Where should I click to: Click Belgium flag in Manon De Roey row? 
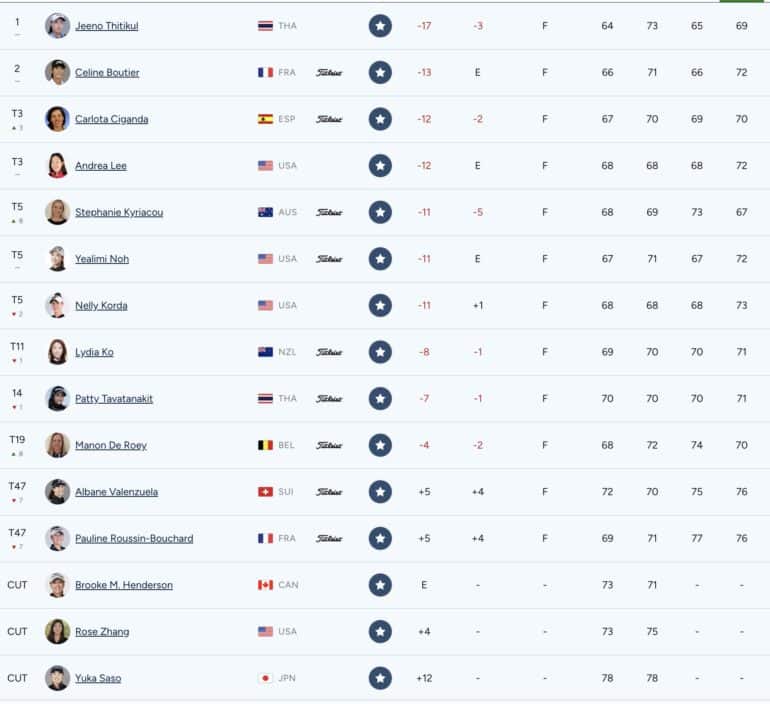pos(265,445)
